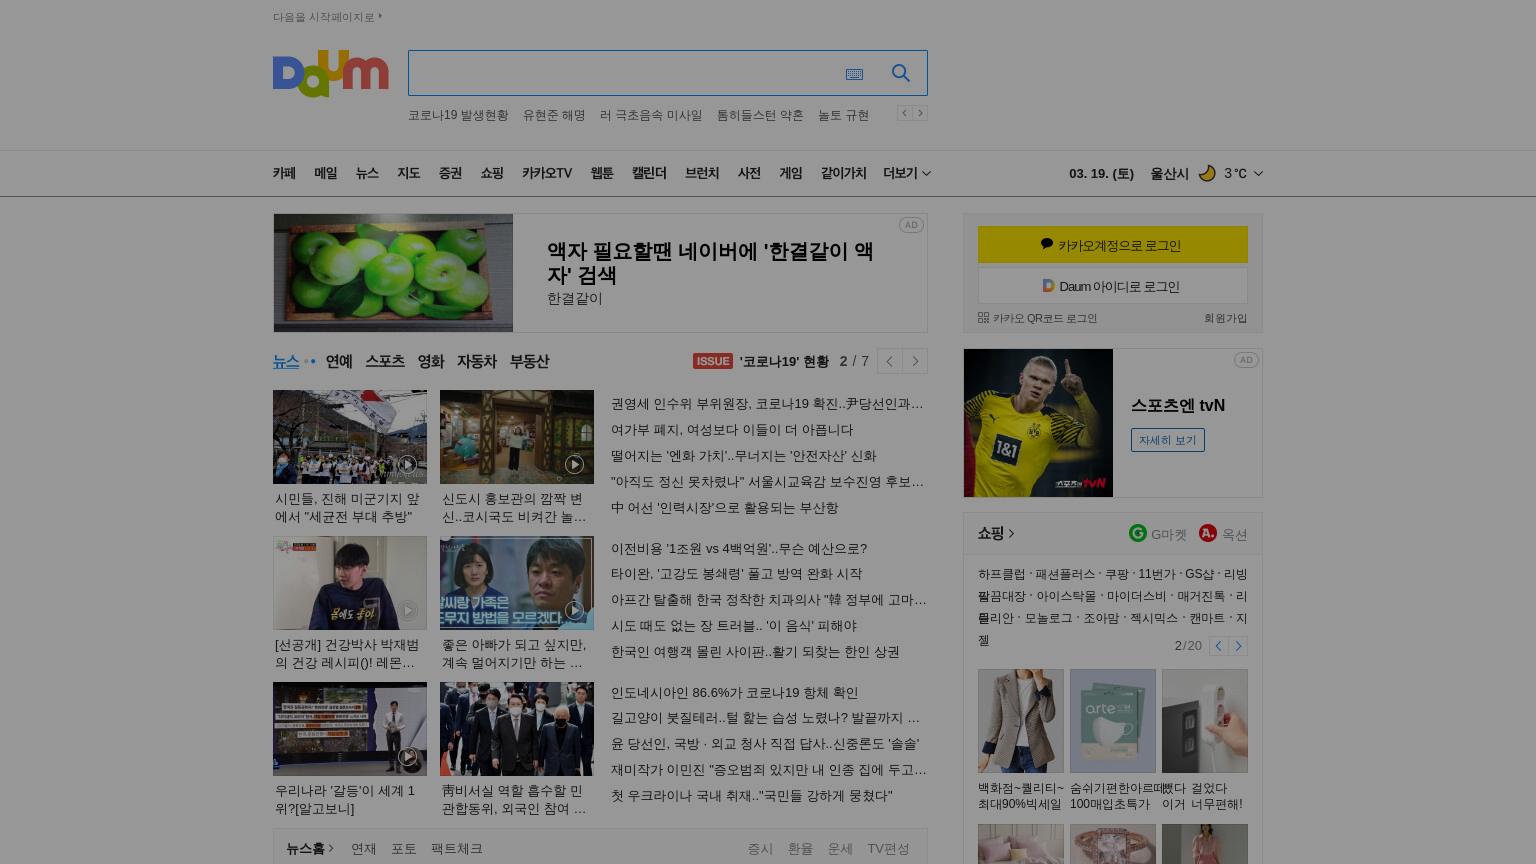Open headline 여가부 폐지, 여성보다 이들이 더 아픕니다
Screen dimensions: 1536x864
click(732, 430)
